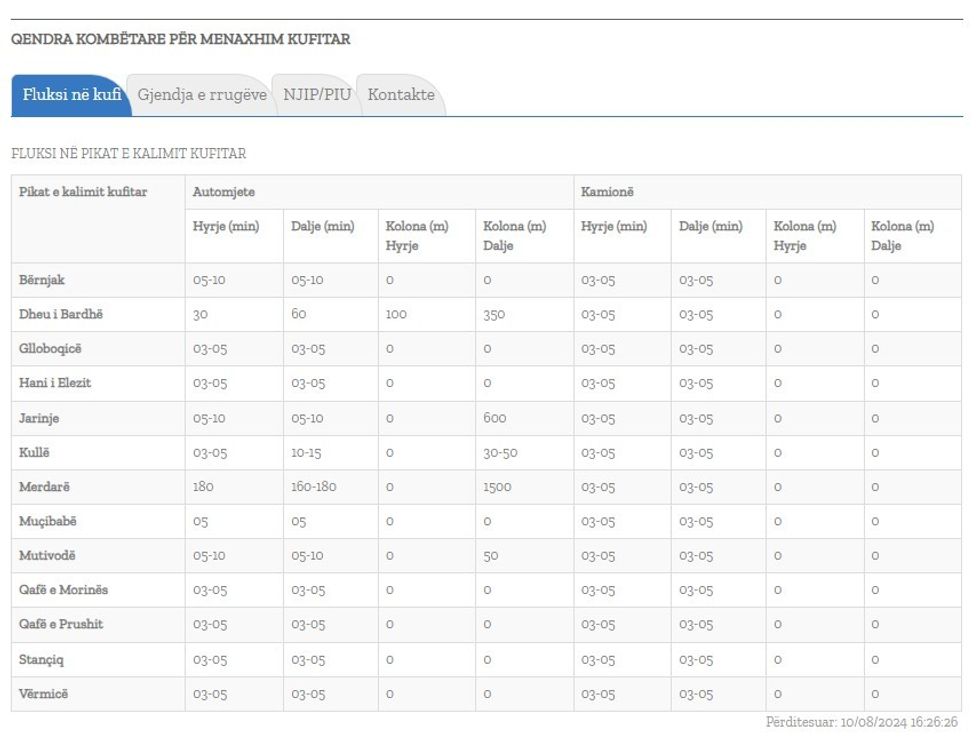The height and width of the screenshot is (738, 980).
Task: Open the Fluksi në kufi tab
Action: [x=71, y=95]
